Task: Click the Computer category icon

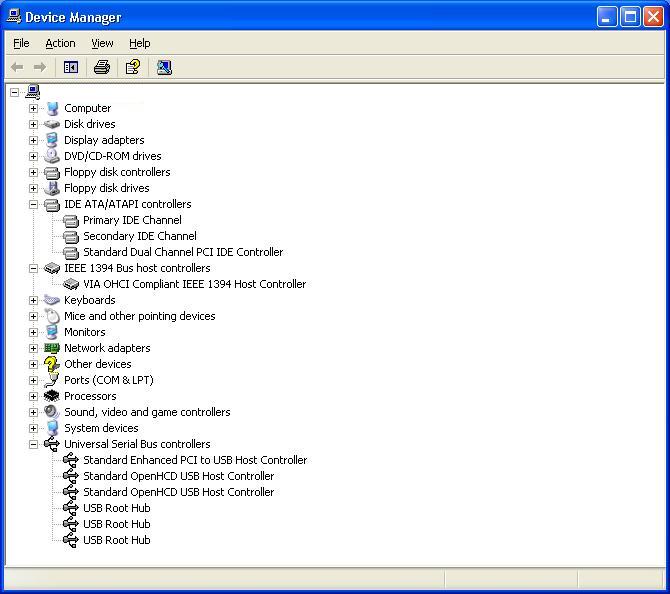Action: pyautogui.click(x=52, y=109)
